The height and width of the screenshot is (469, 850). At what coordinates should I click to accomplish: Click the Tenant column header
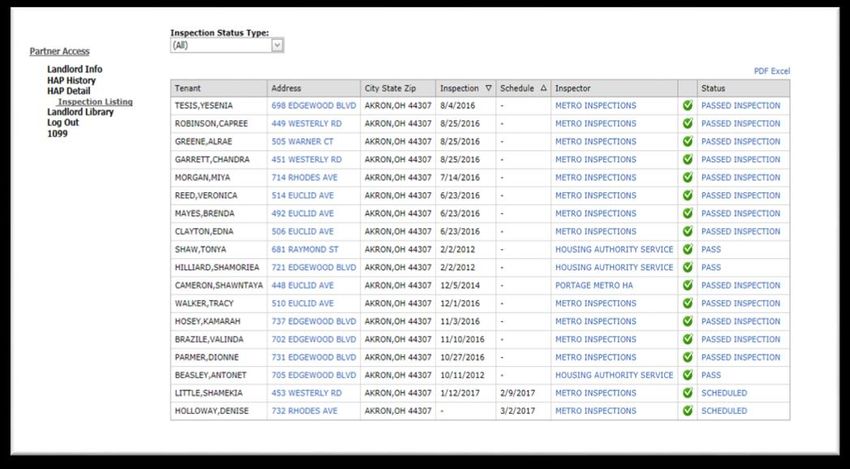pyautogui.click(x=218, y=88)
